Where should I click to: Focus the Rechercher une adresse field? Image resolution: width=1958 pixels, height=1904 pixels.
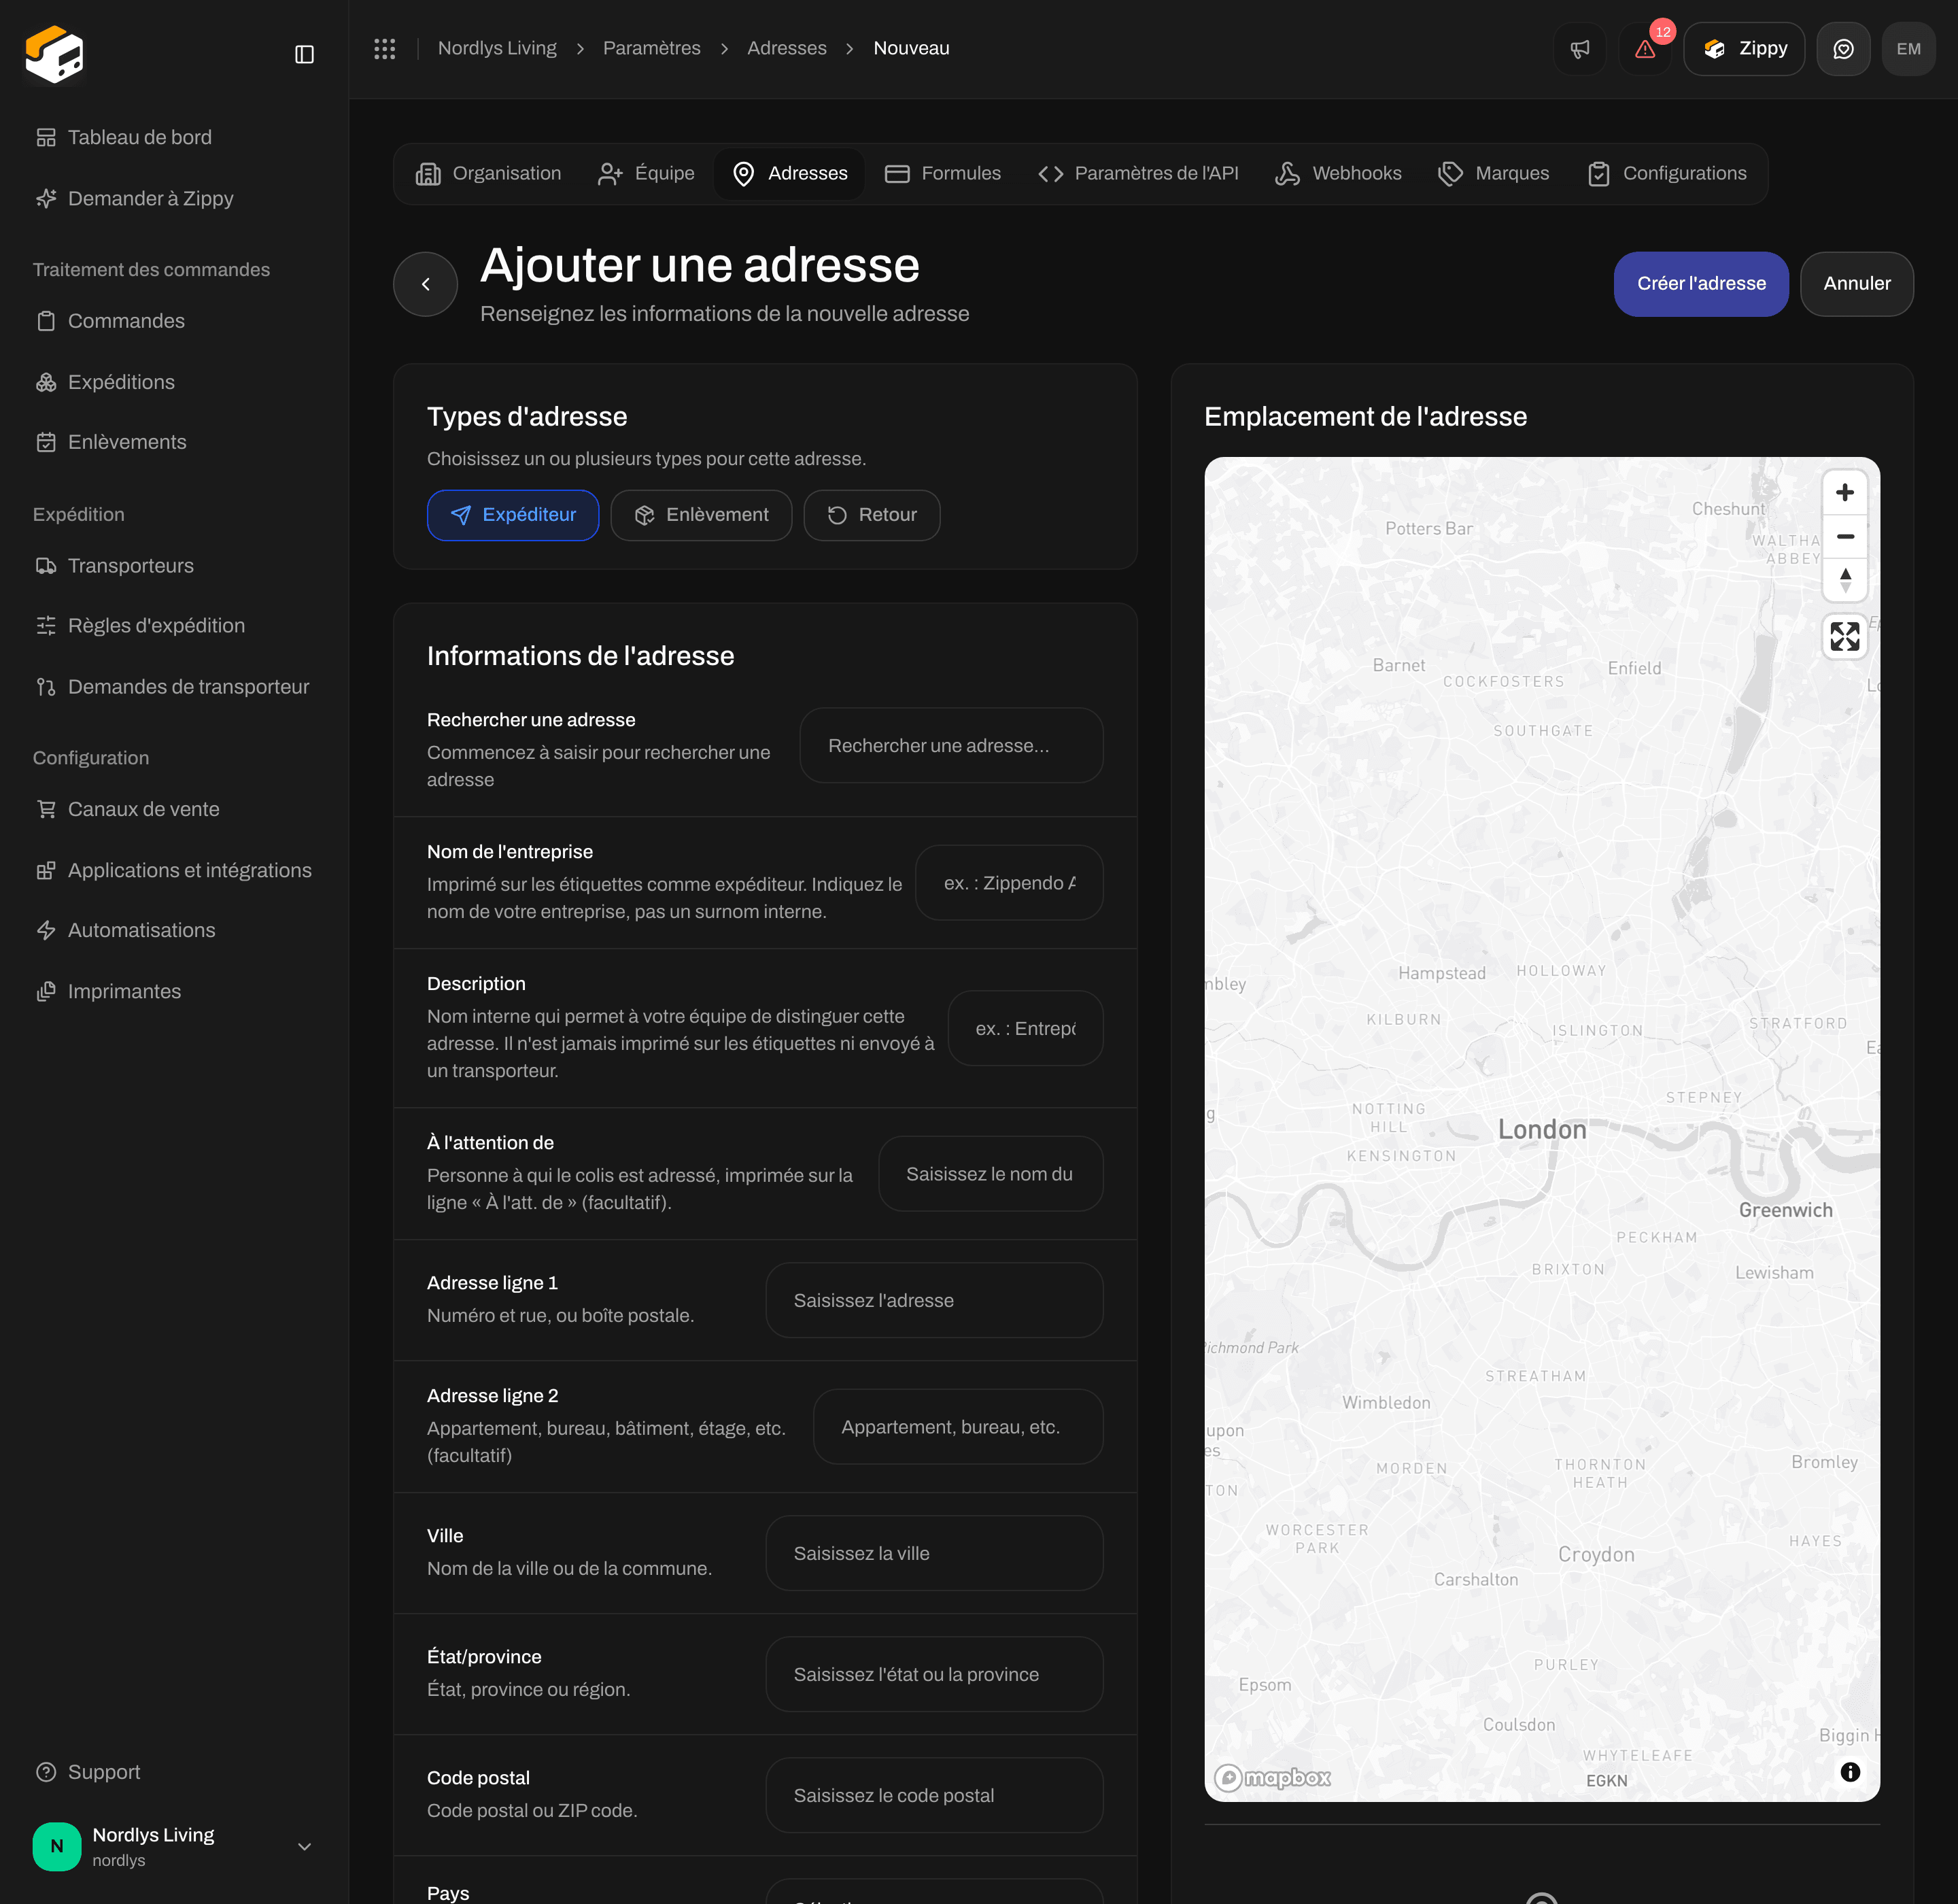pos(951,746)
